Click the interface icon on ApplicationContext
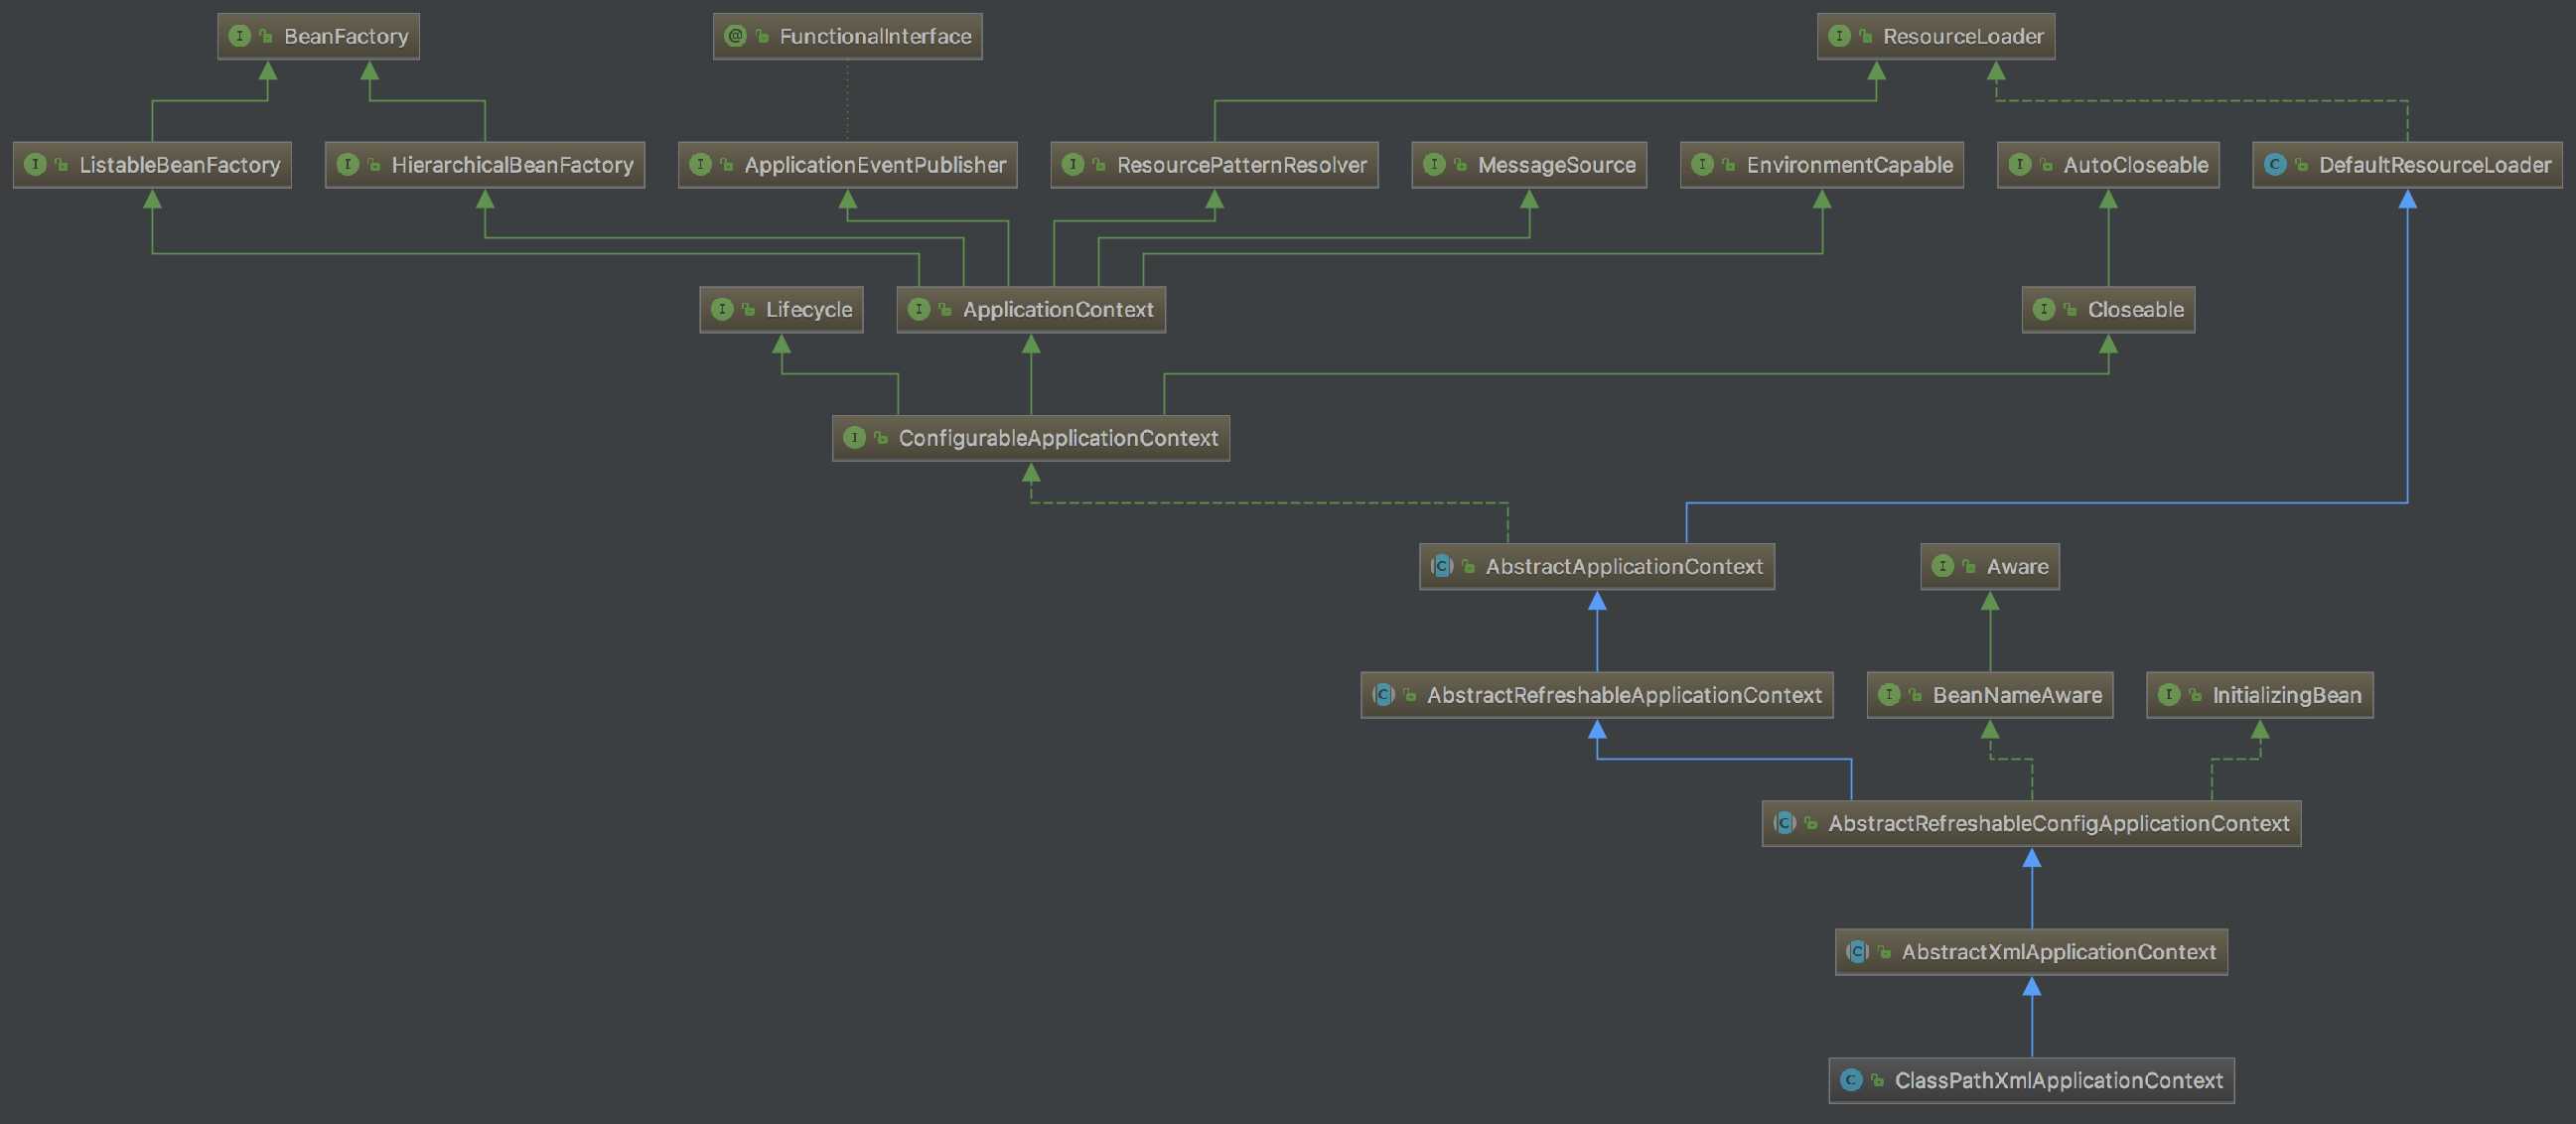2576x1124 pixels. pyautogui.click(x=919, y=309)
